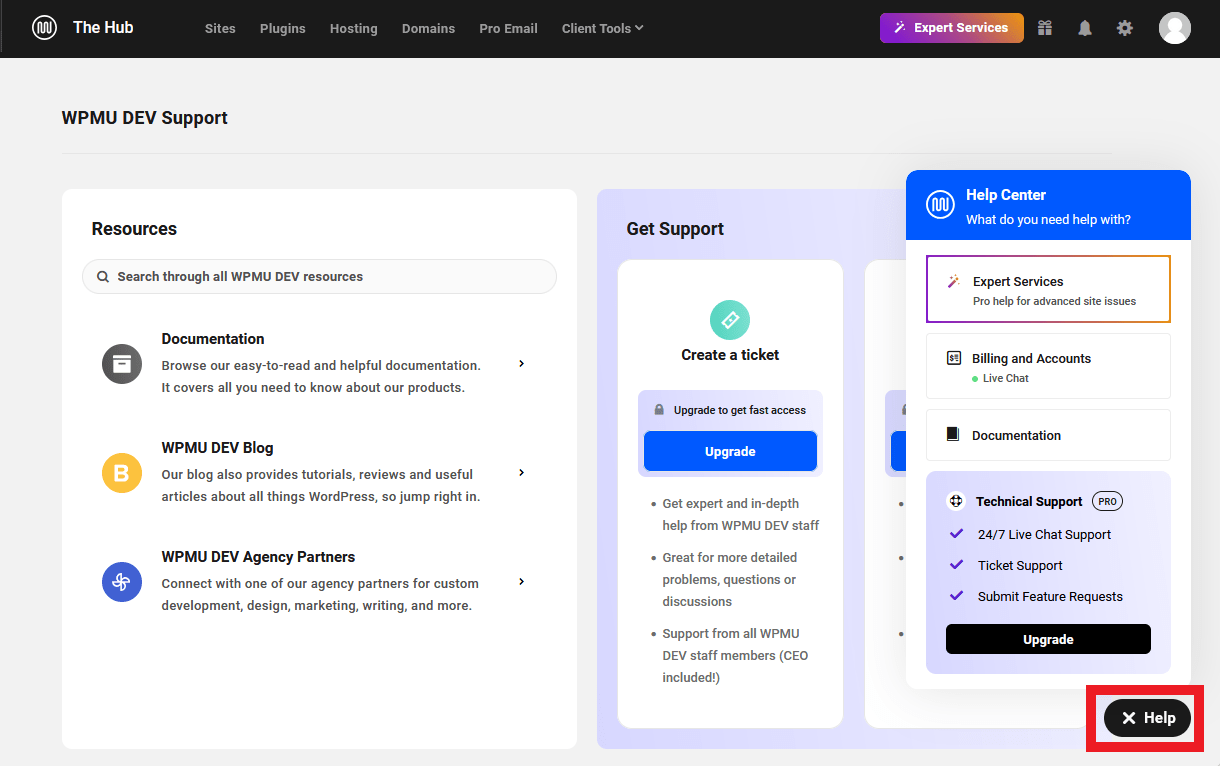Expand the Documentation resource chevron
Image resolution: width=1220 pixels, height=766 pixels.
point(521,364)
